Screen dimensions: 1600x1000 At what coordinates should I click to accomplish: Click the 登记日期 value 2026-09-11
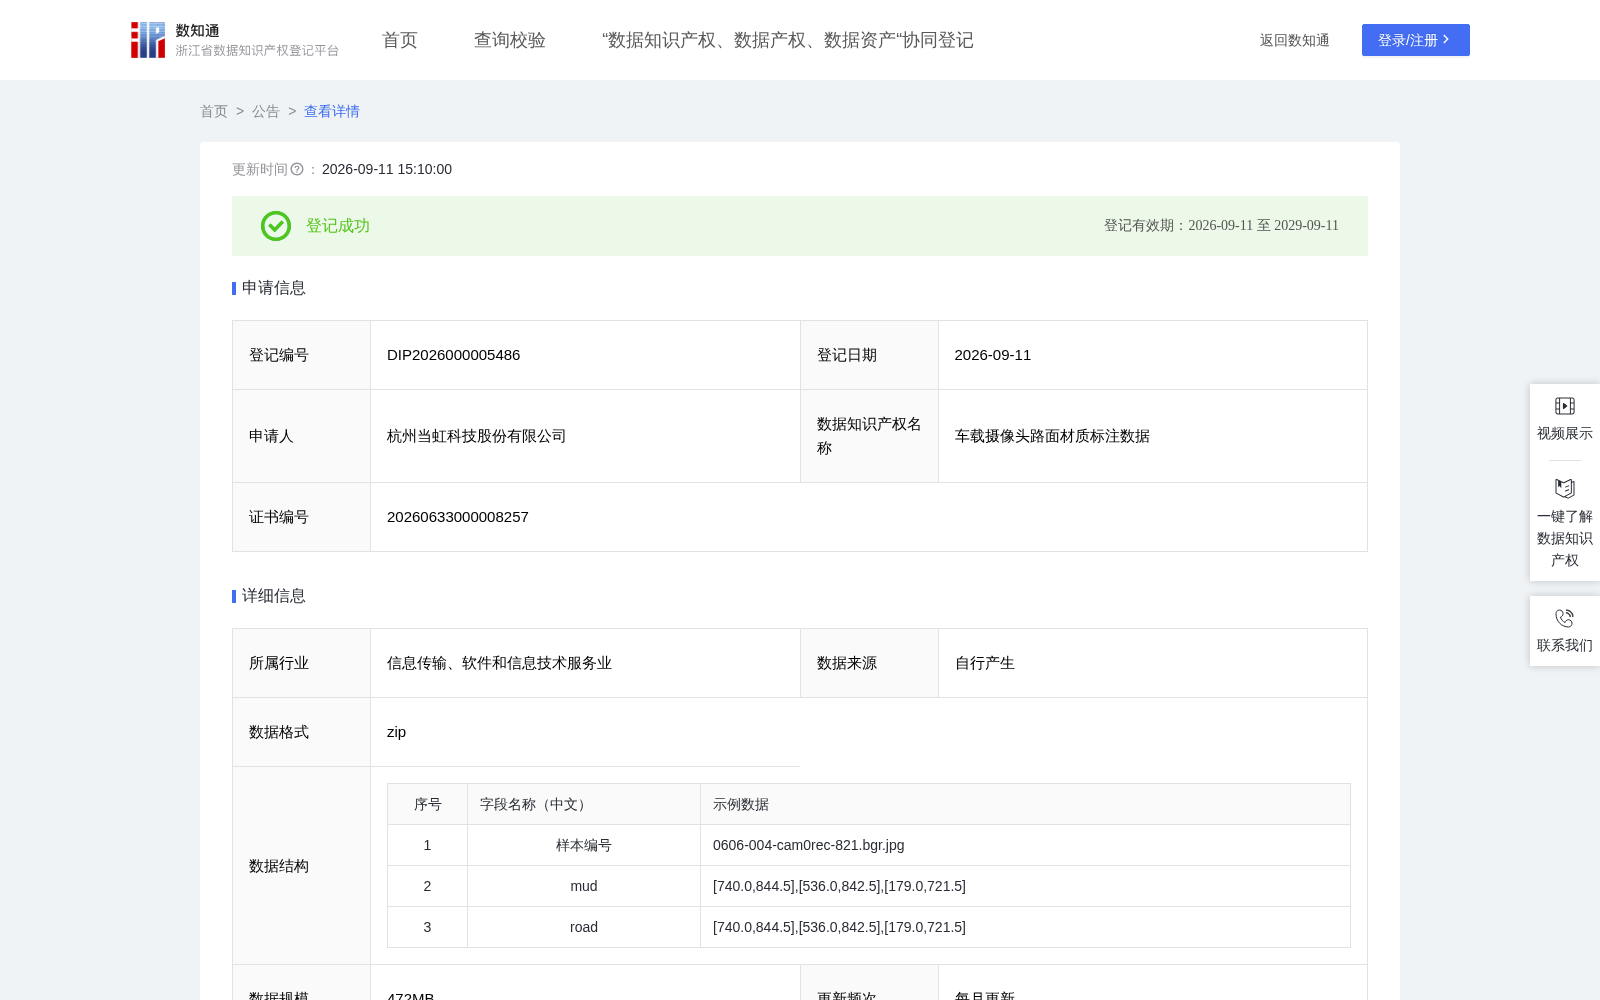click(x=993, y=355)
